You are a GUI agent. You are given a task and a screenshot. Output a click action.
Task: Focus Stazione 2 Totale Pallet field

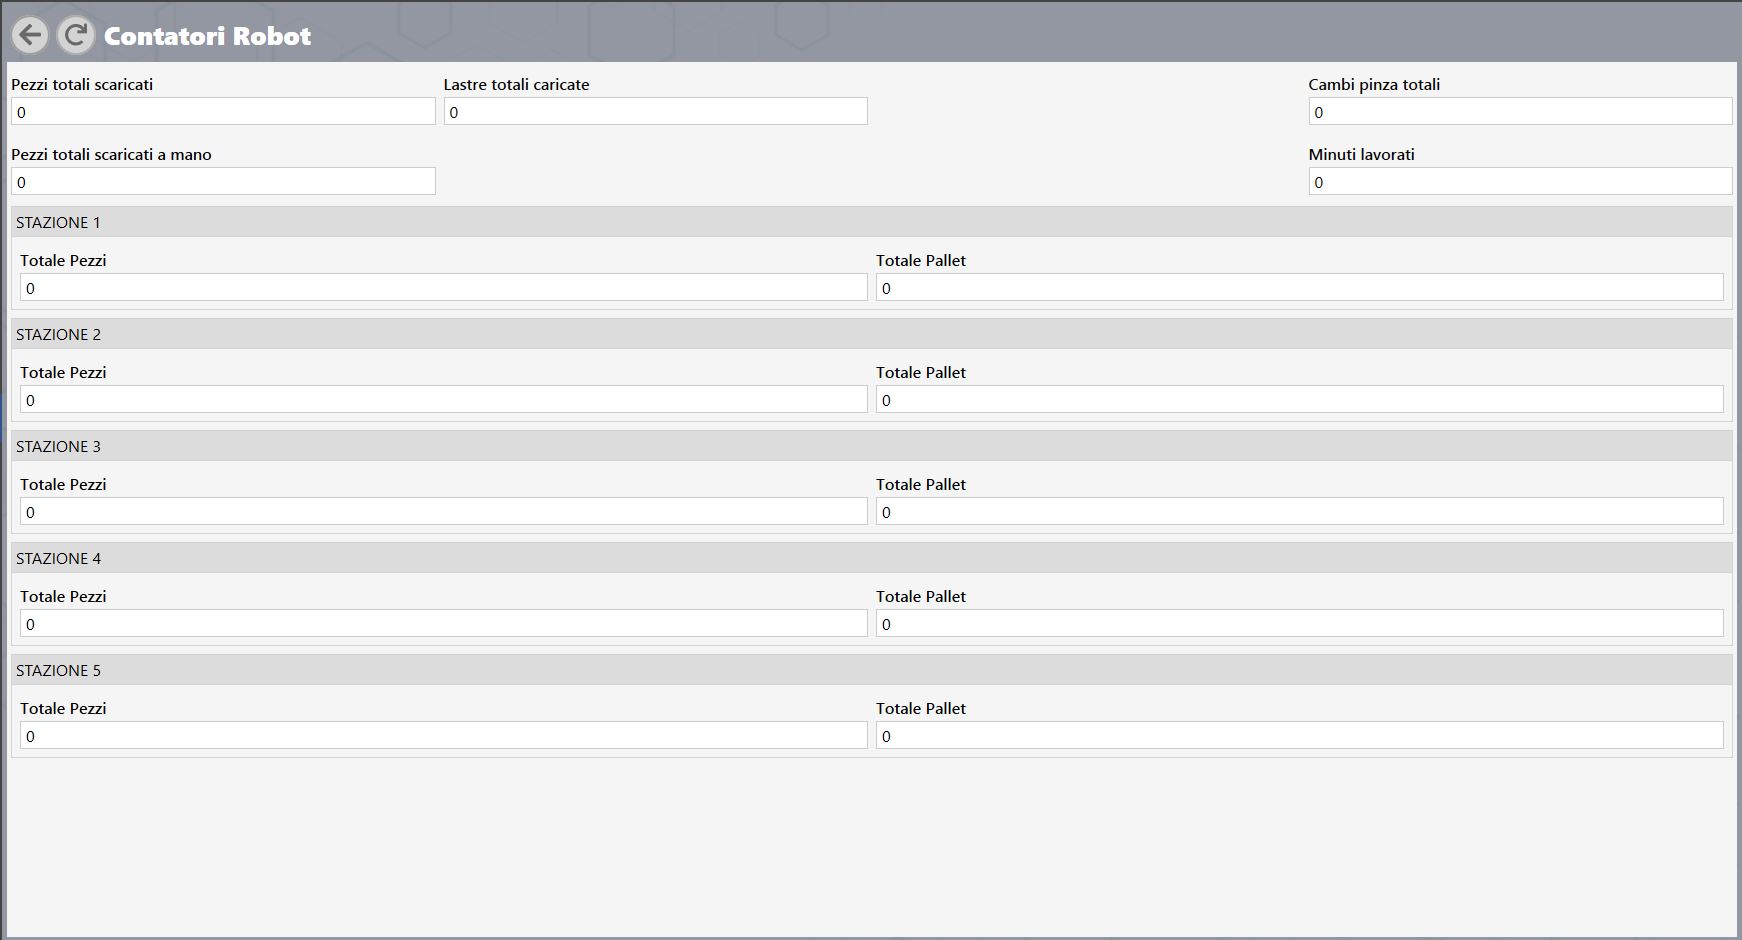[x=1300, y=399]
